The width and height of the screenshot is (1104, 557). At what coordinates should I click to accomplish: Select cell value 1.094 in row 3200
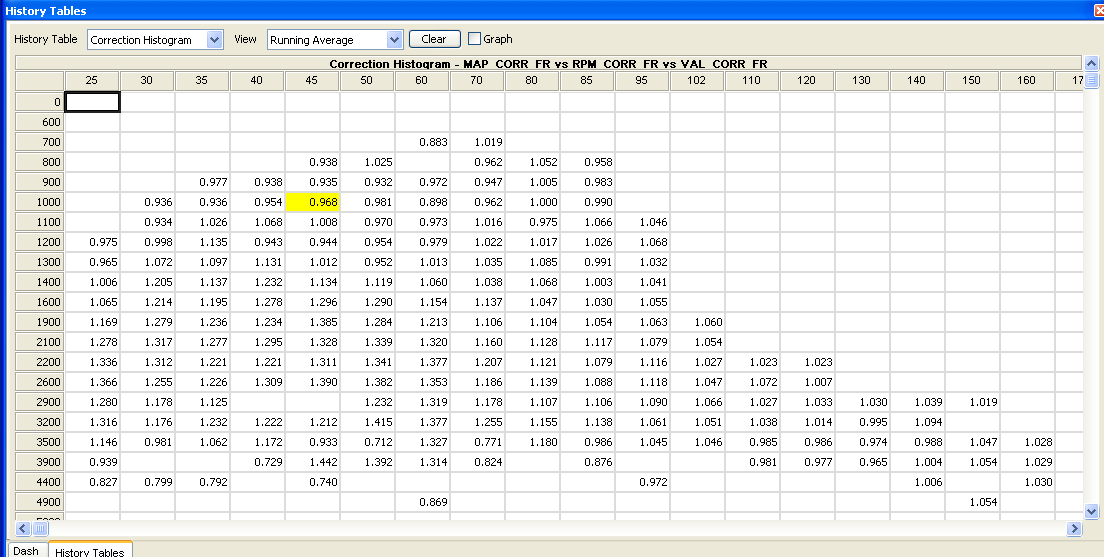[916, 423]
